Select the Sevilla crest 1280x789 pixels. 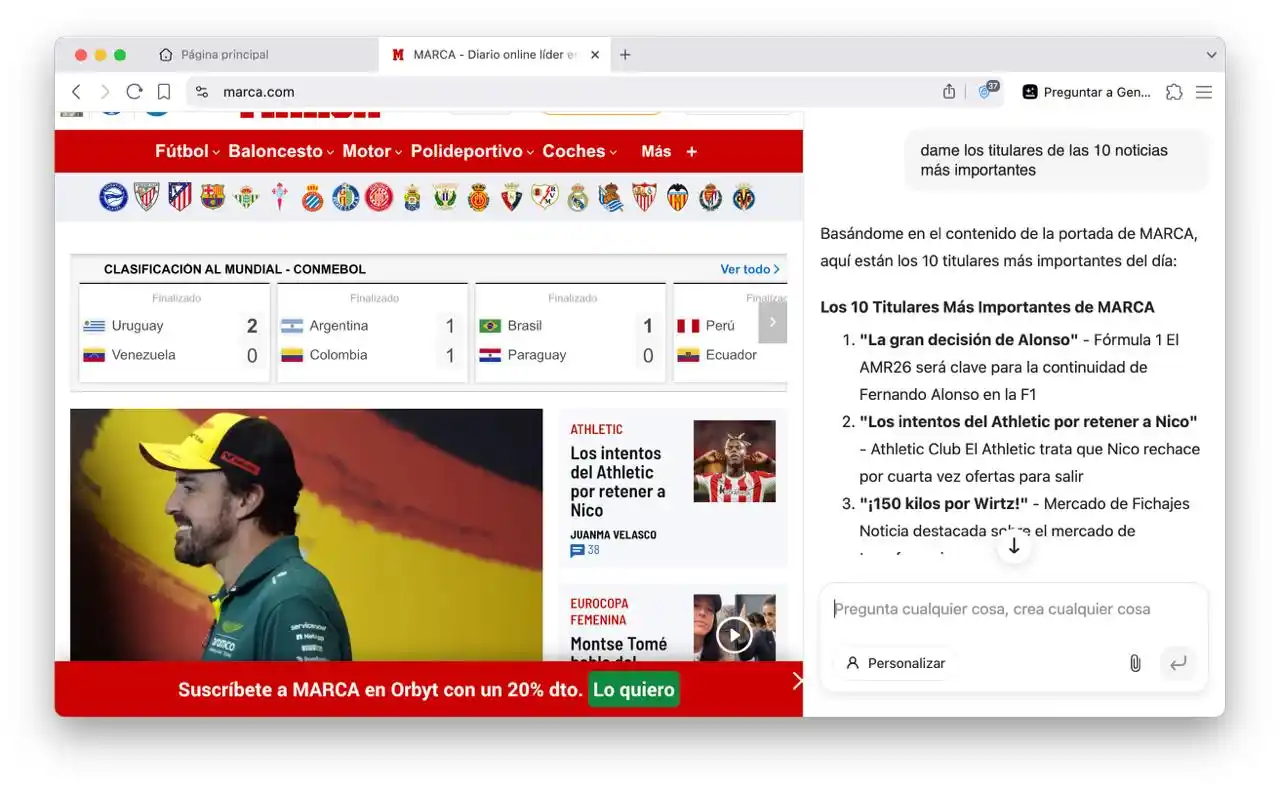[x=644, y=196]
